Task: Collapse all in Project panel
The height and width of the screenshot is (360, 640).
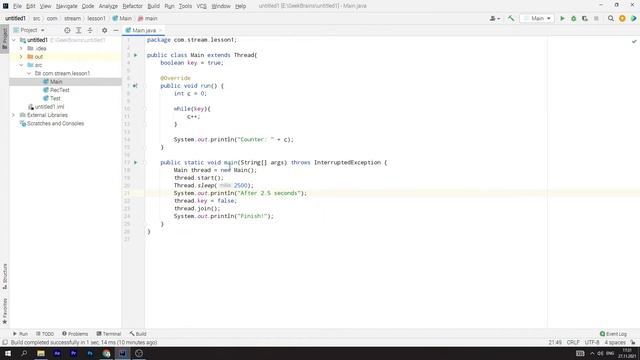Action: 90,30
